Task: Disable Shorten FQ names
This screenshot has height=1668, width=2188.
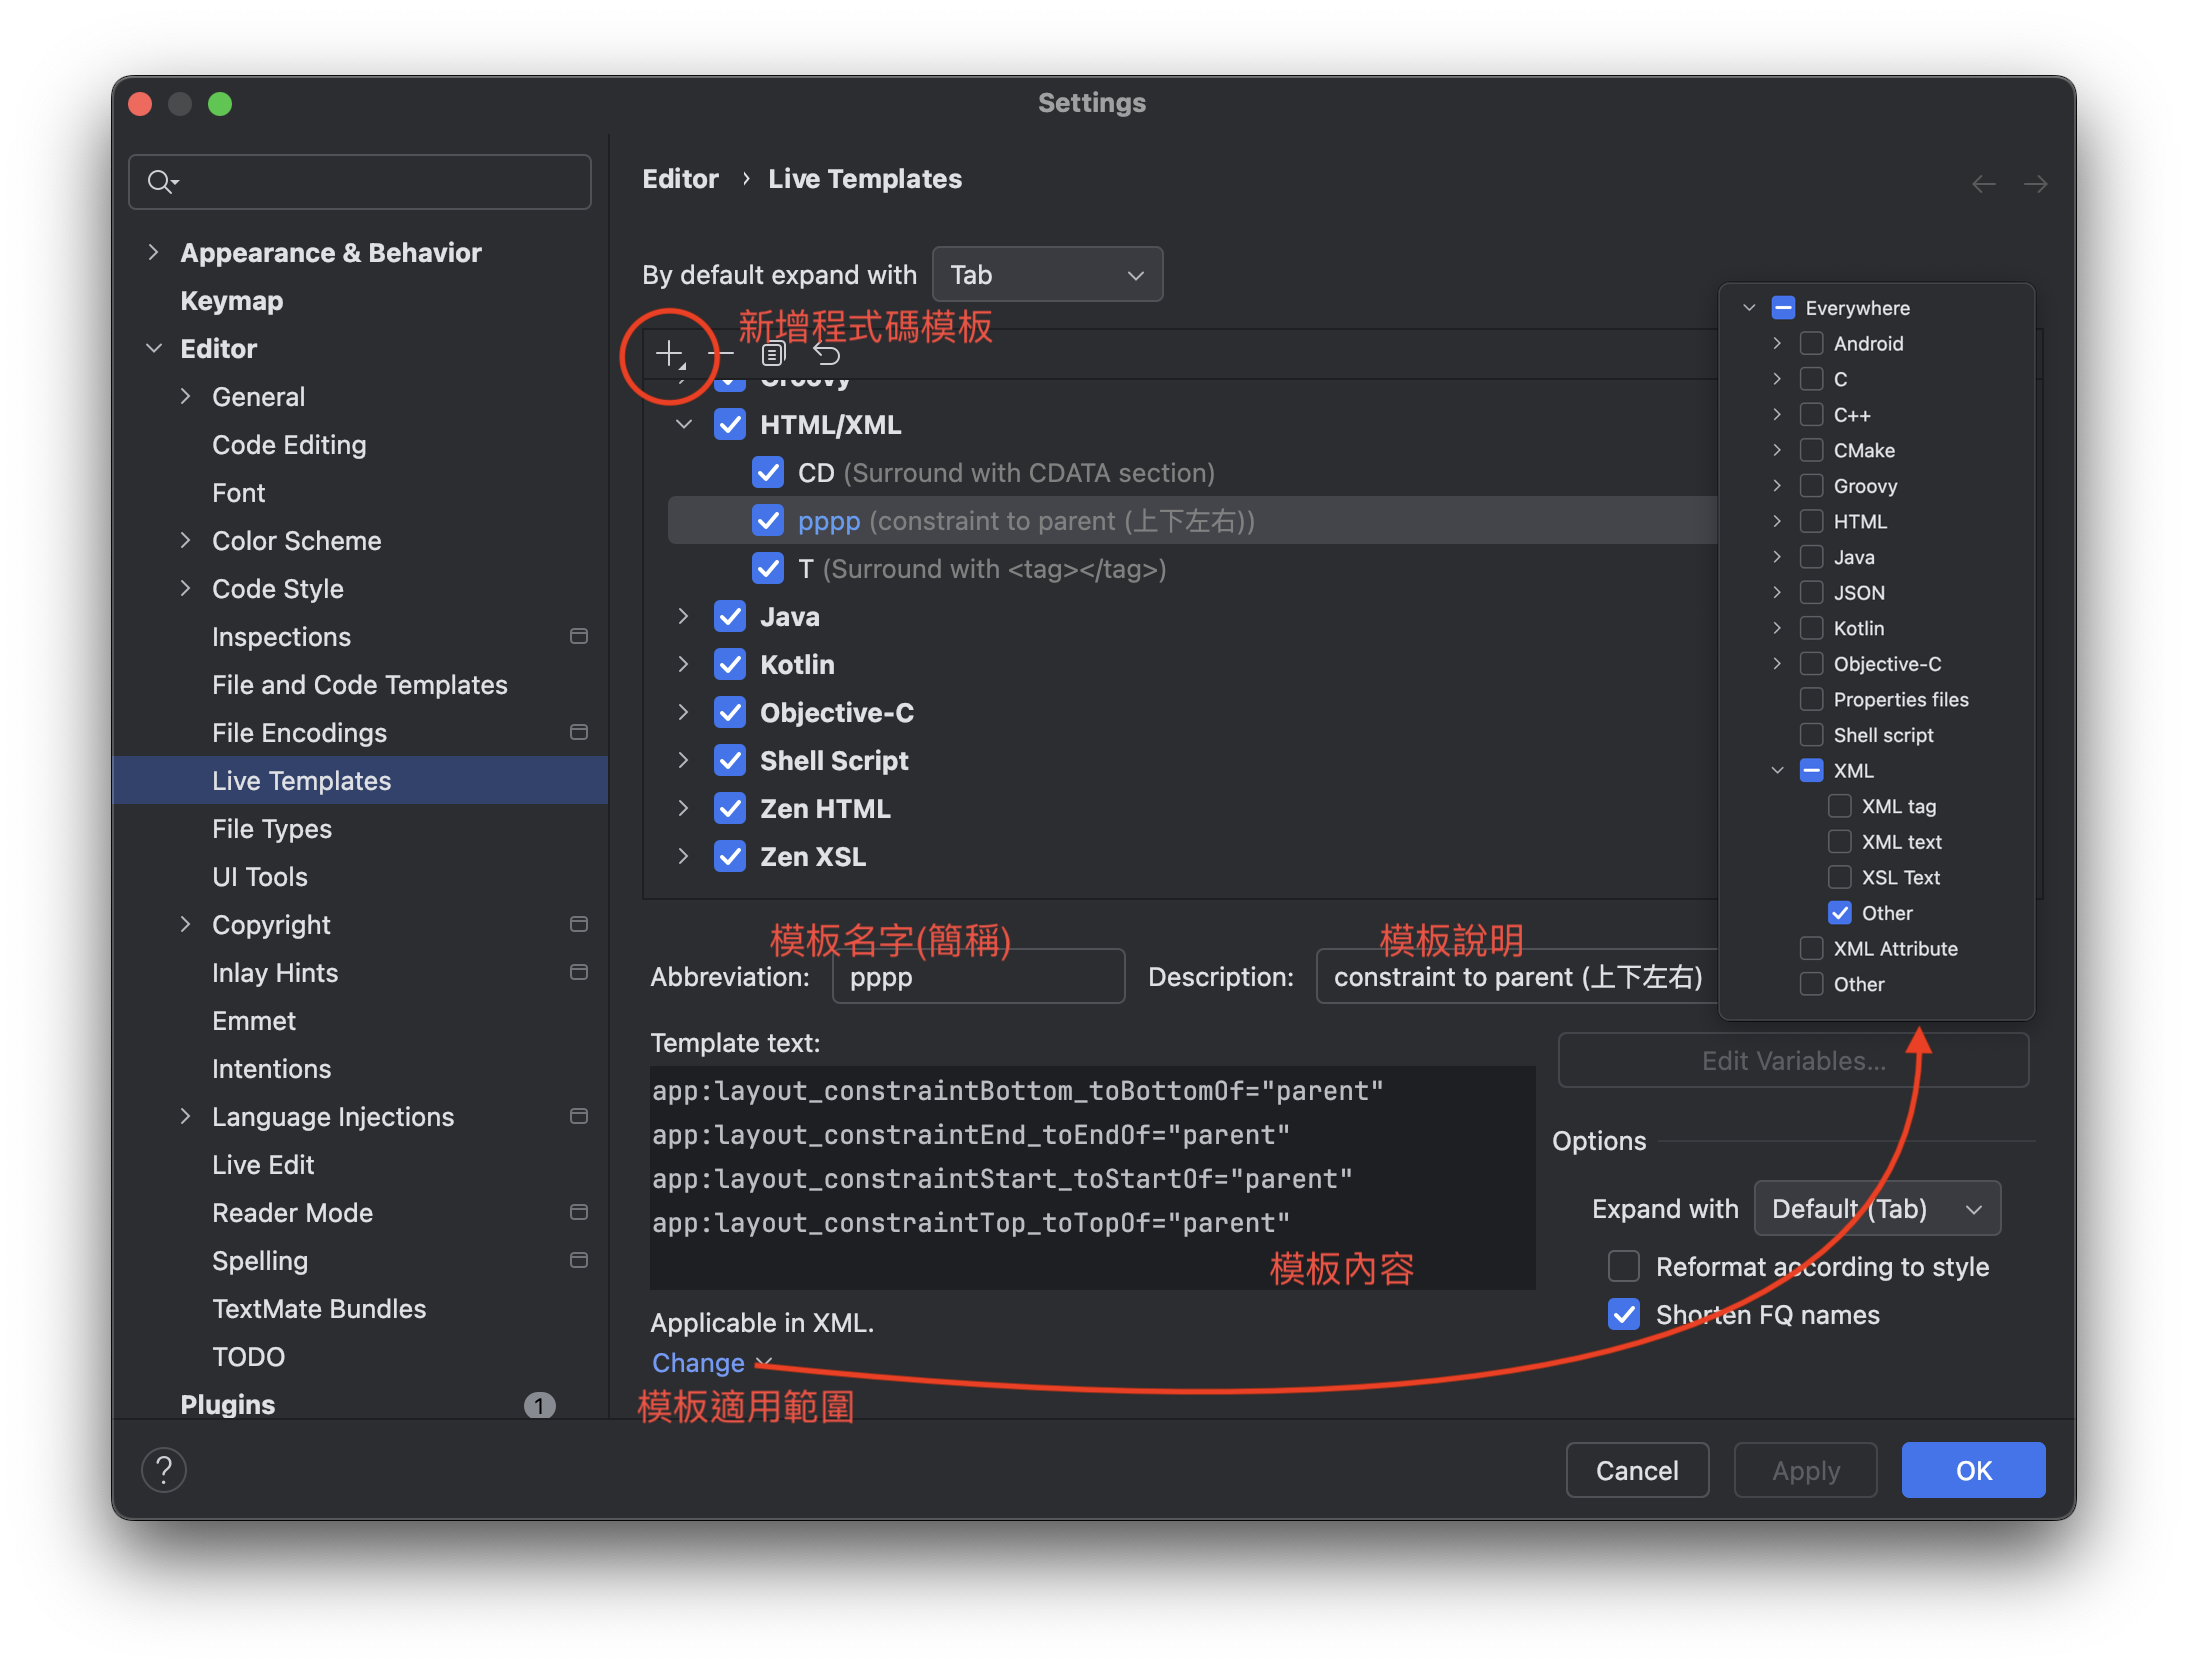Action: point(1623,1314)
